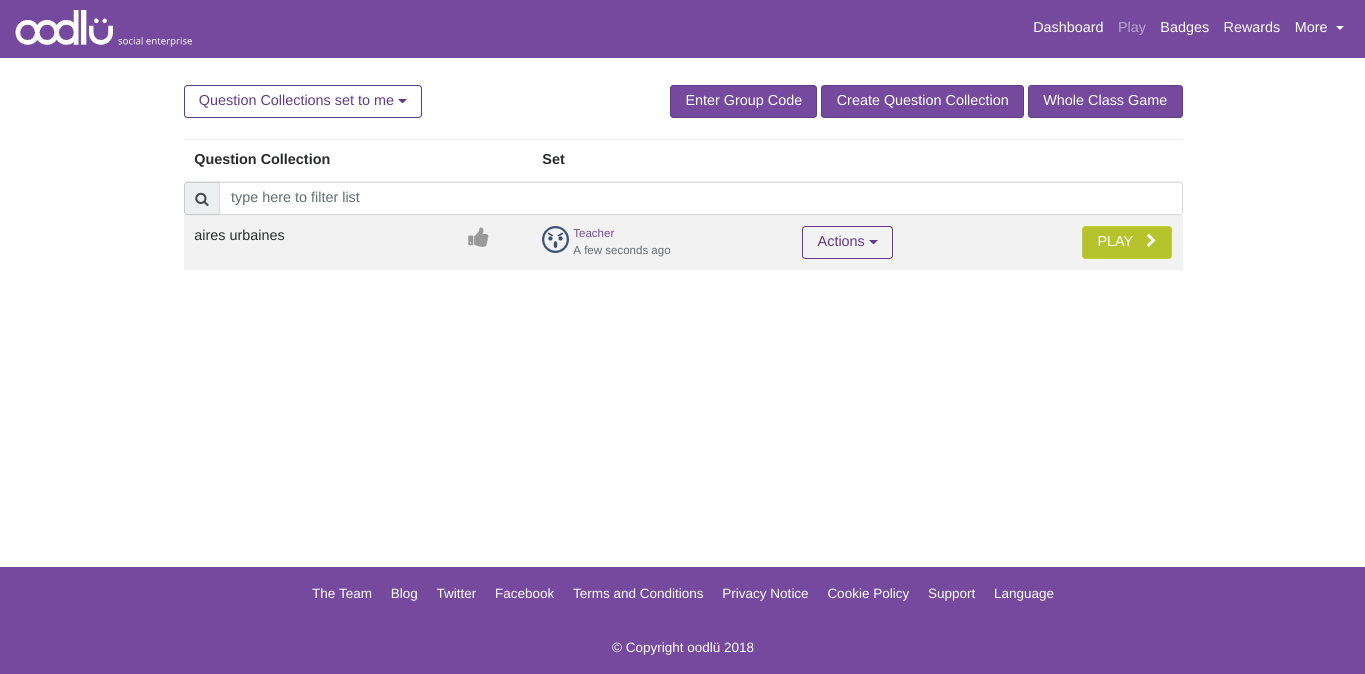
Task: Click the Question Collection column header
Action: (262, 159)
